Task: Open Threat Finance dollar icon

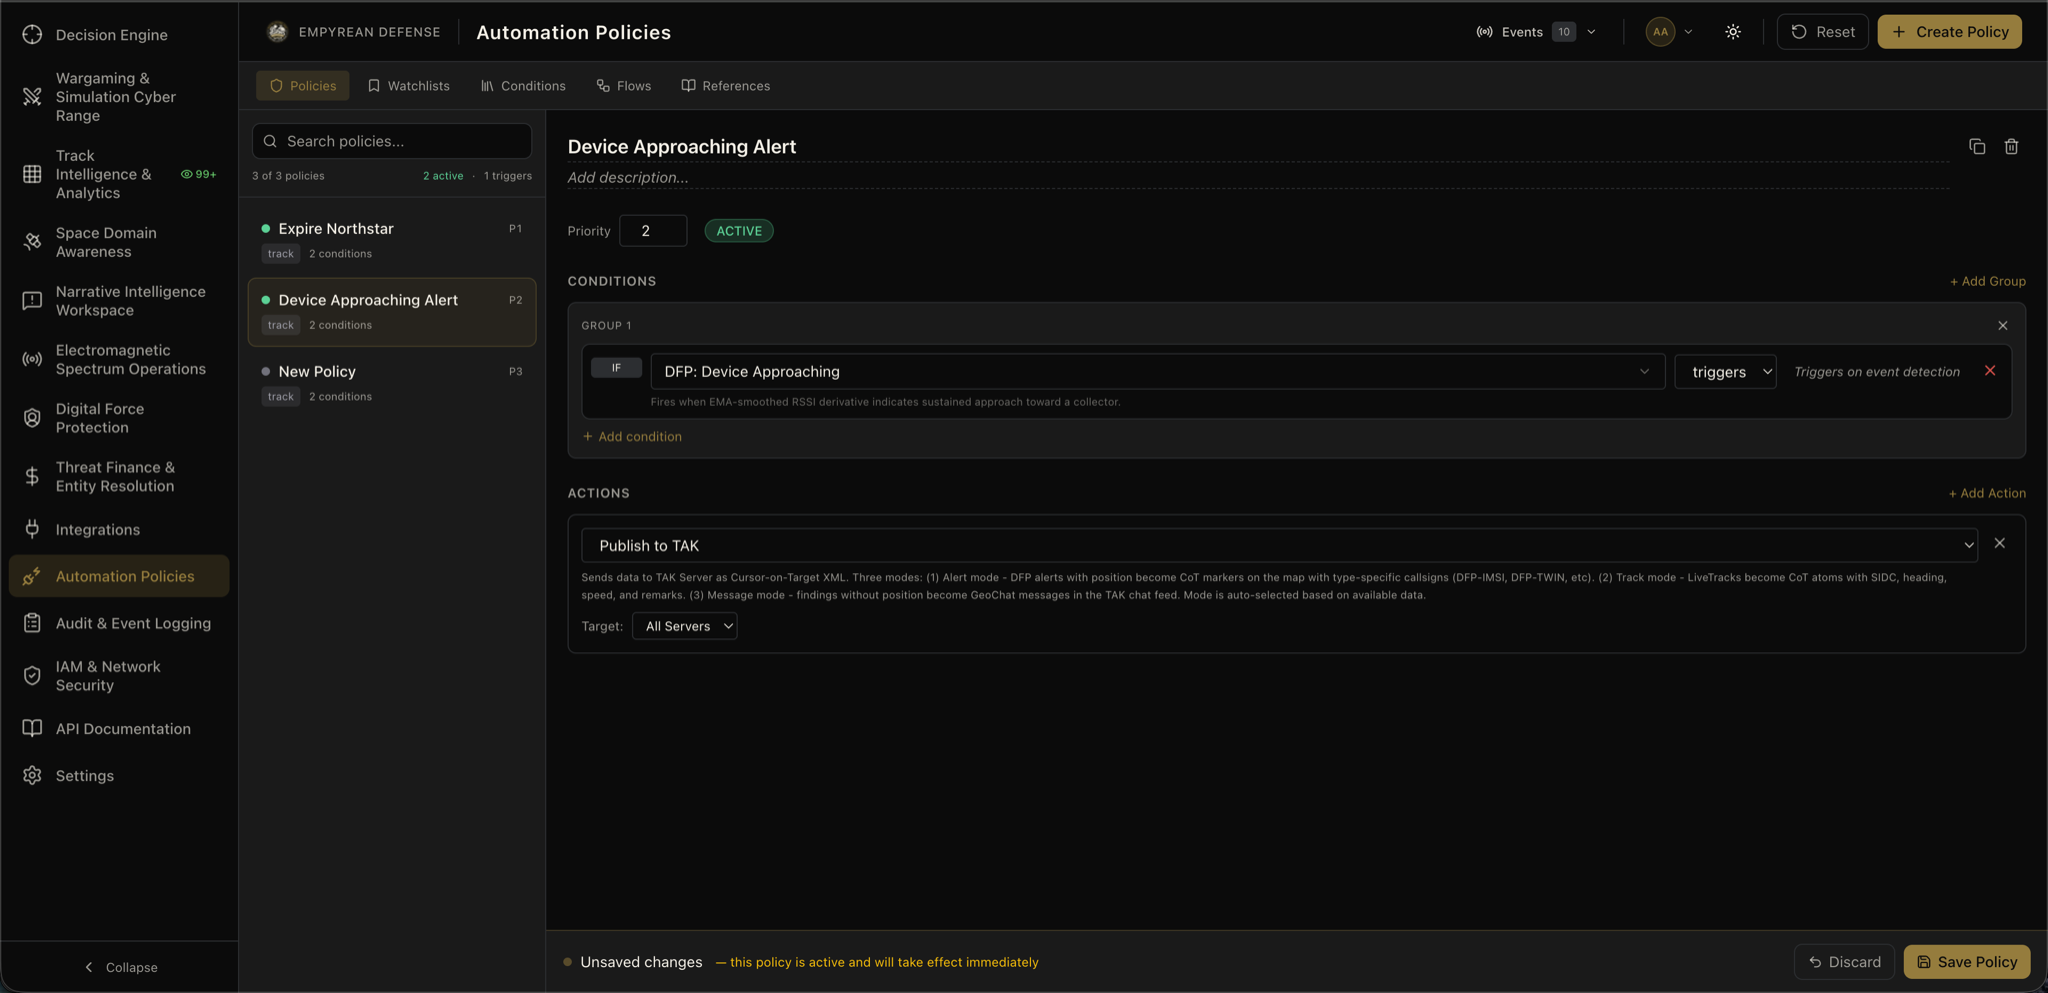Action: 32,476
